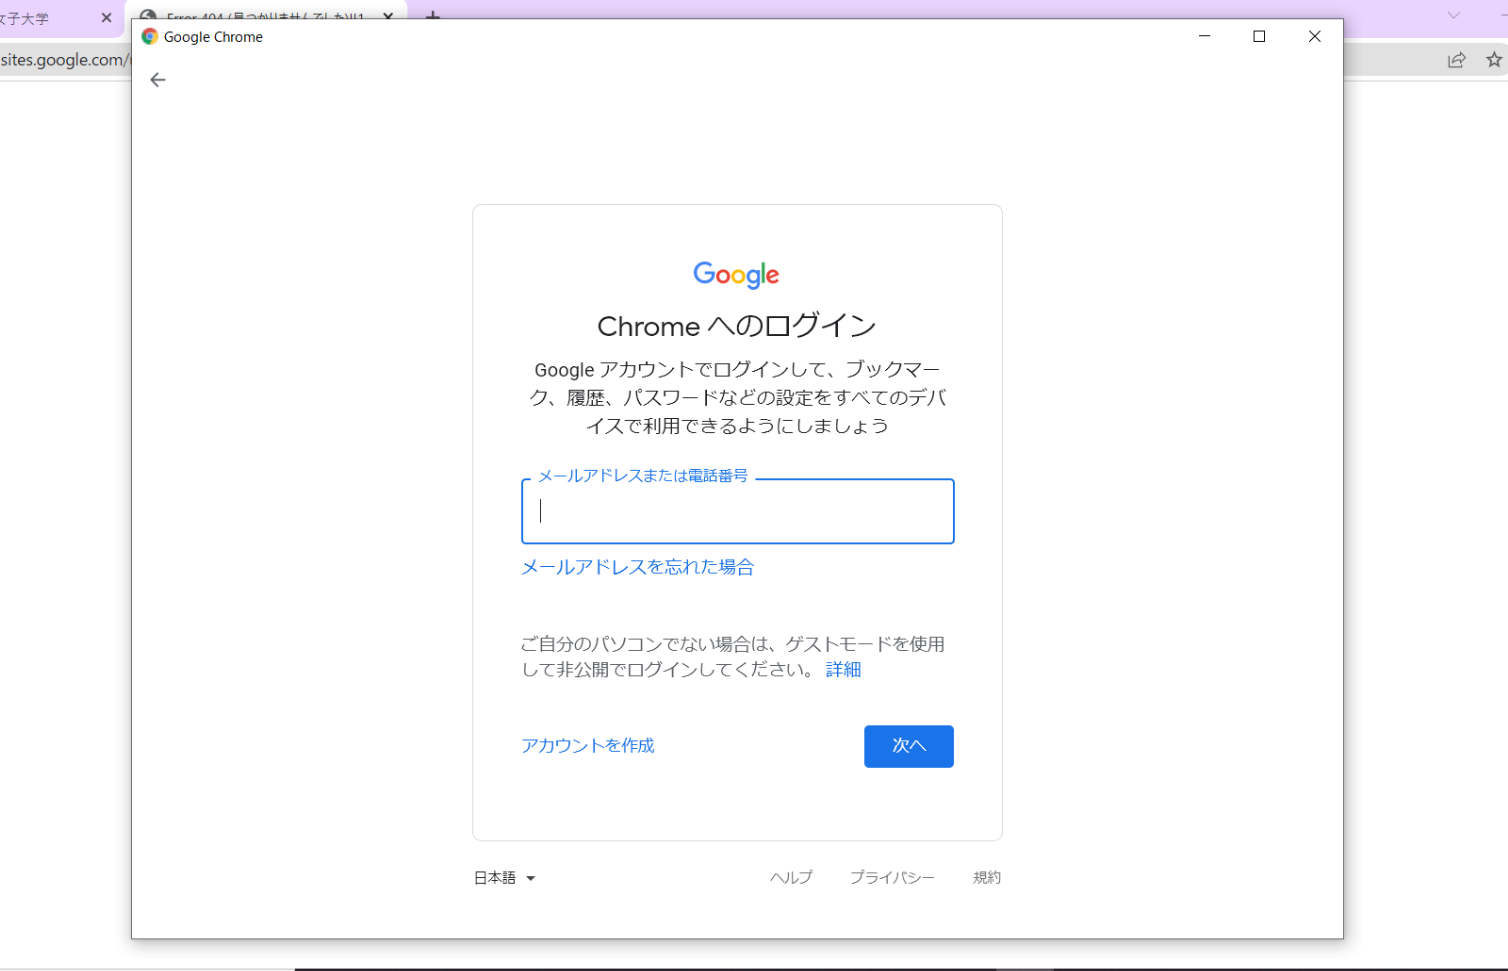Focus the email or phone number field
This screenshot has height=971, width=1508.
(x=738, y=511)
